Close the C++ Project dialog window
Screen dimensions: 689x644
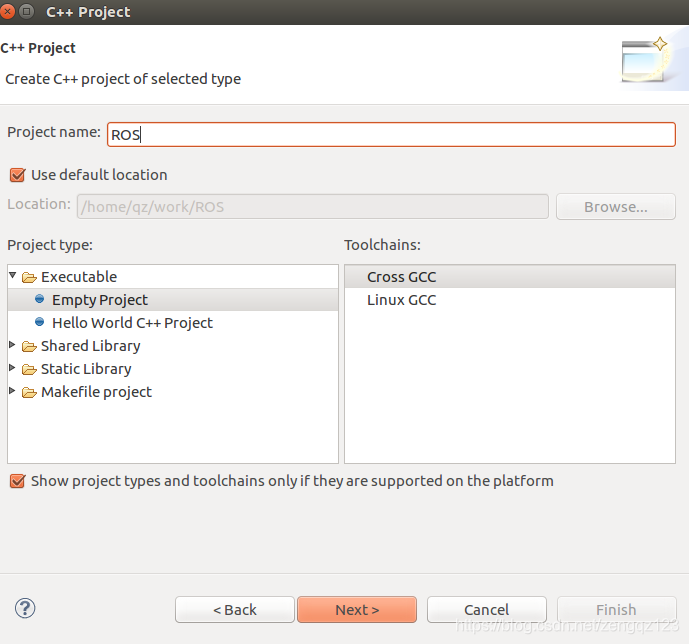point(7,11)
